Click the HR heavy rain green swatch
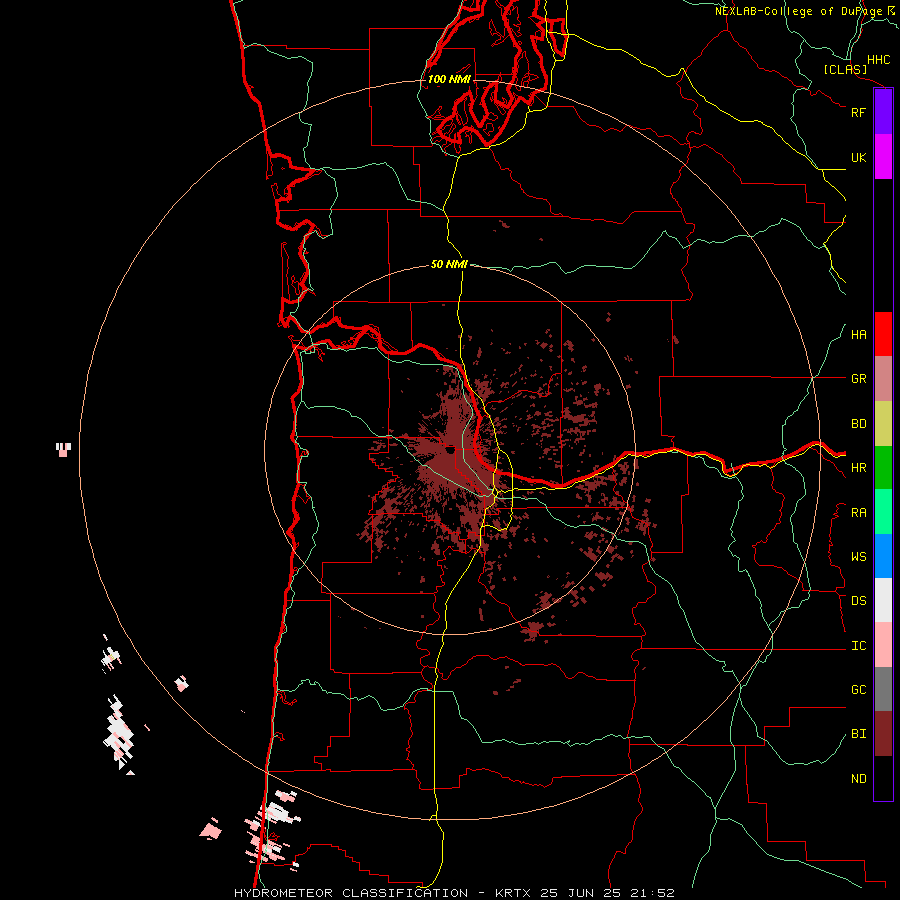 [x=883, y=468]
